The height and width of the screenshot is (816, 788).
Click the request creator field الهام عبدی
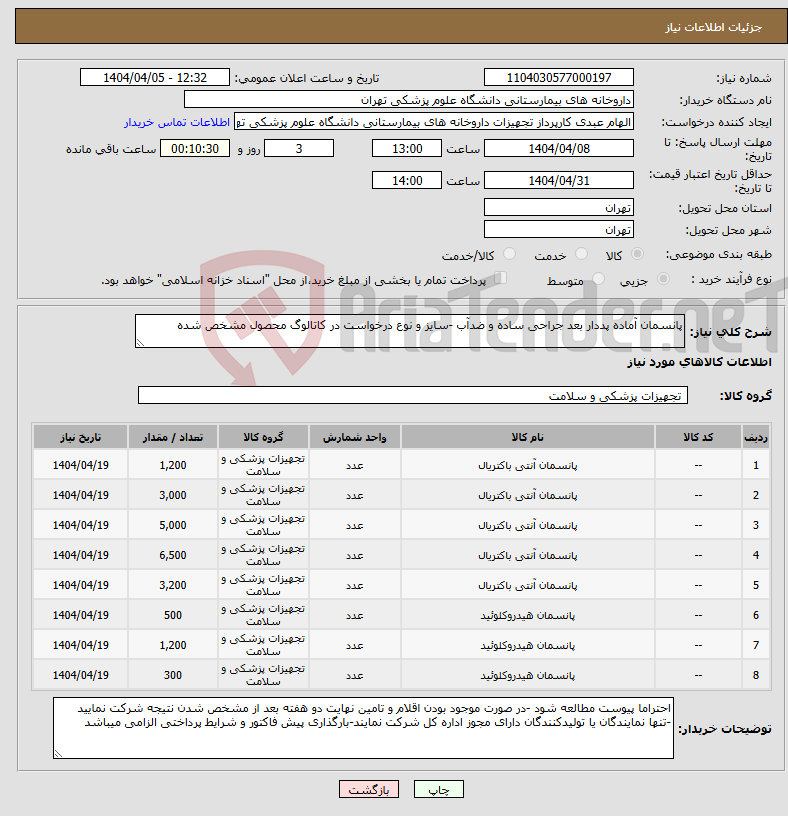pos(434,122)
